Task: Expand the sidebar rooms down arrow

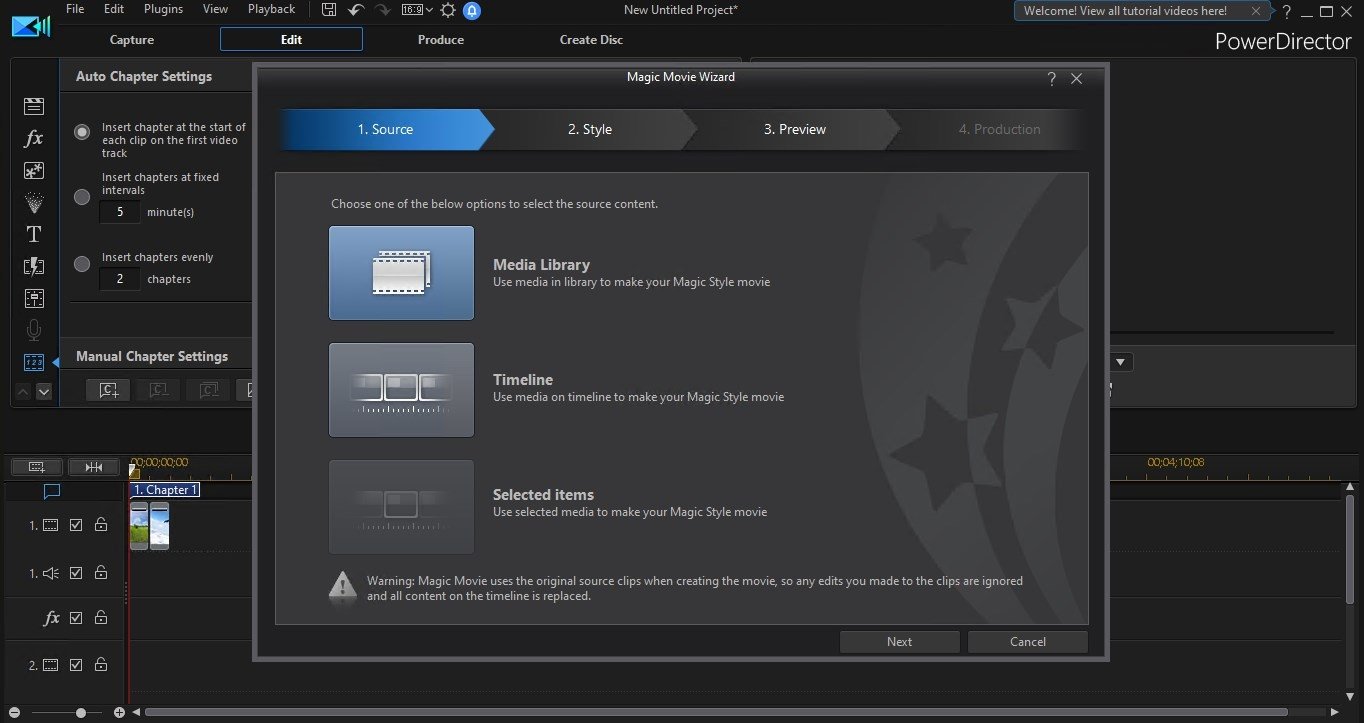Action: [43, 392]
